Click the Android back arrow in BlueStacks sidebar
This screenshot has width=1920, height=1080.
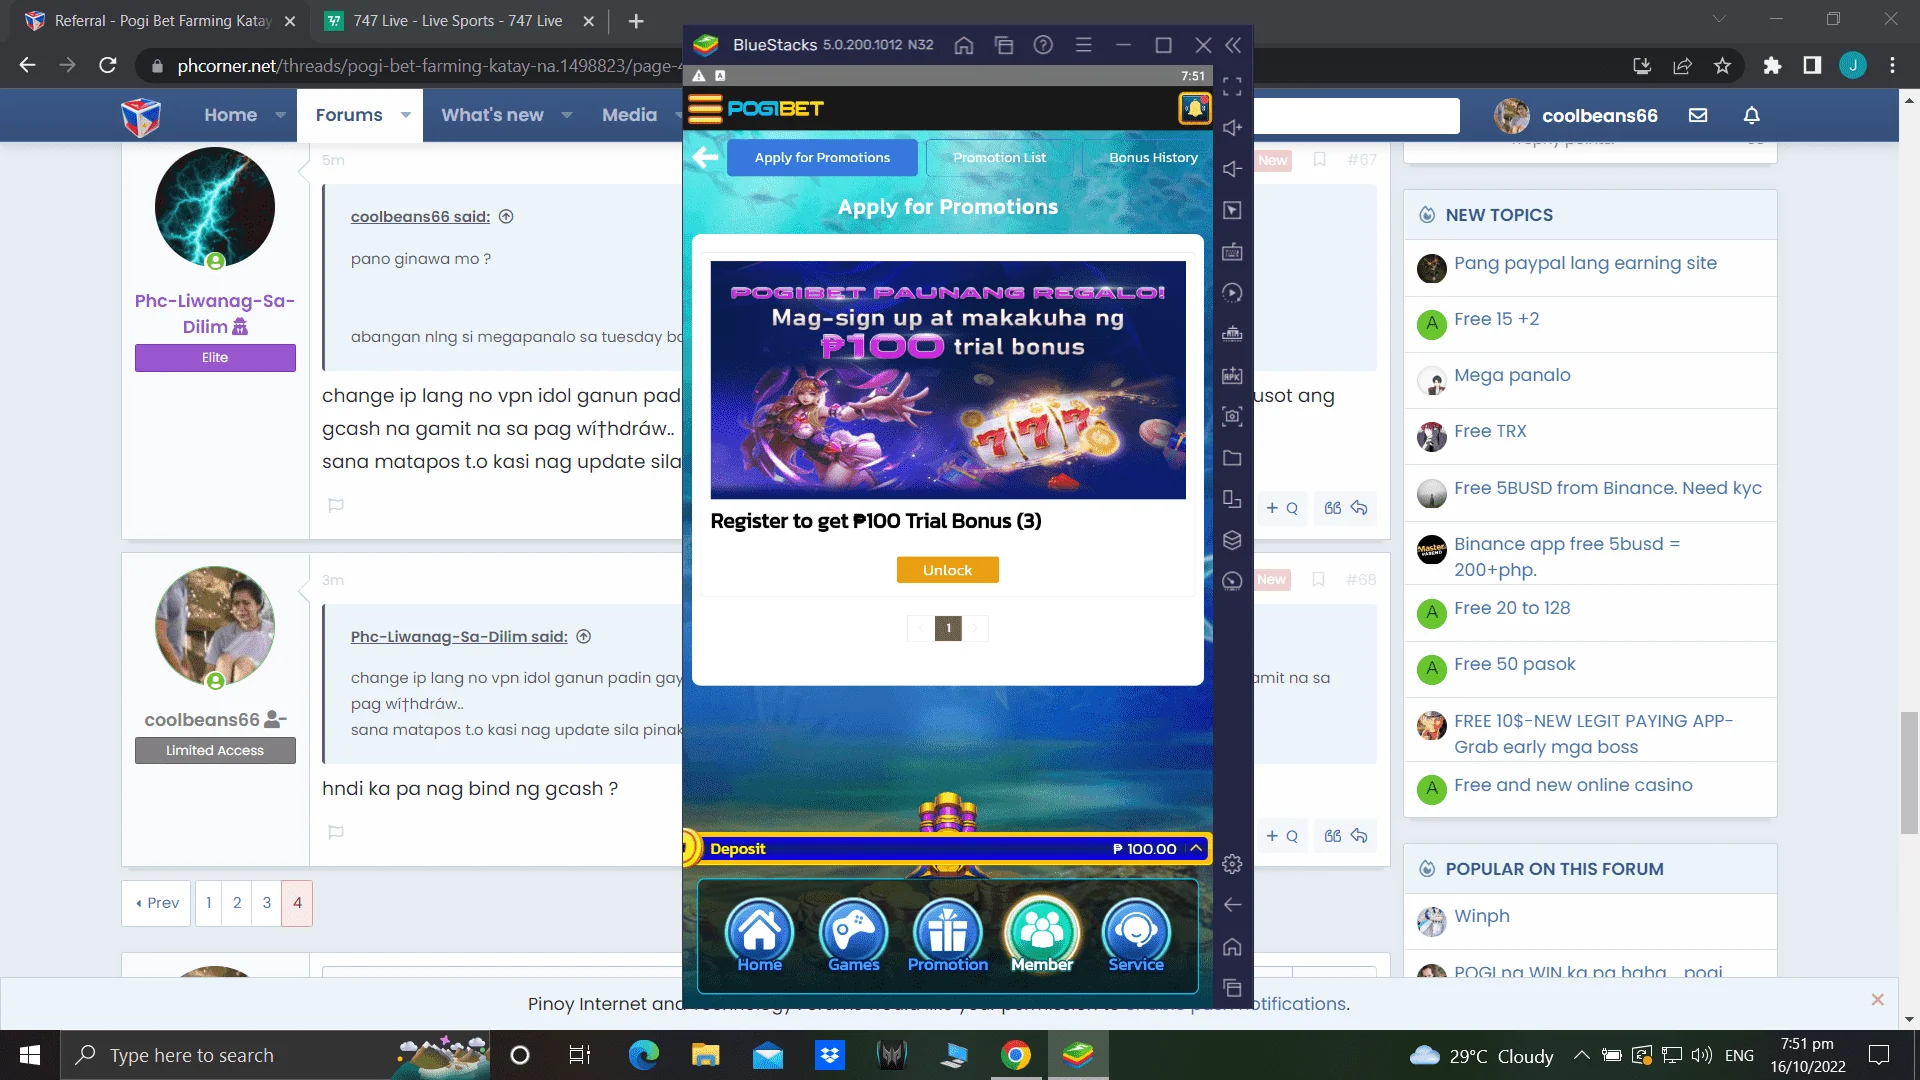(x=1232, y=905)
